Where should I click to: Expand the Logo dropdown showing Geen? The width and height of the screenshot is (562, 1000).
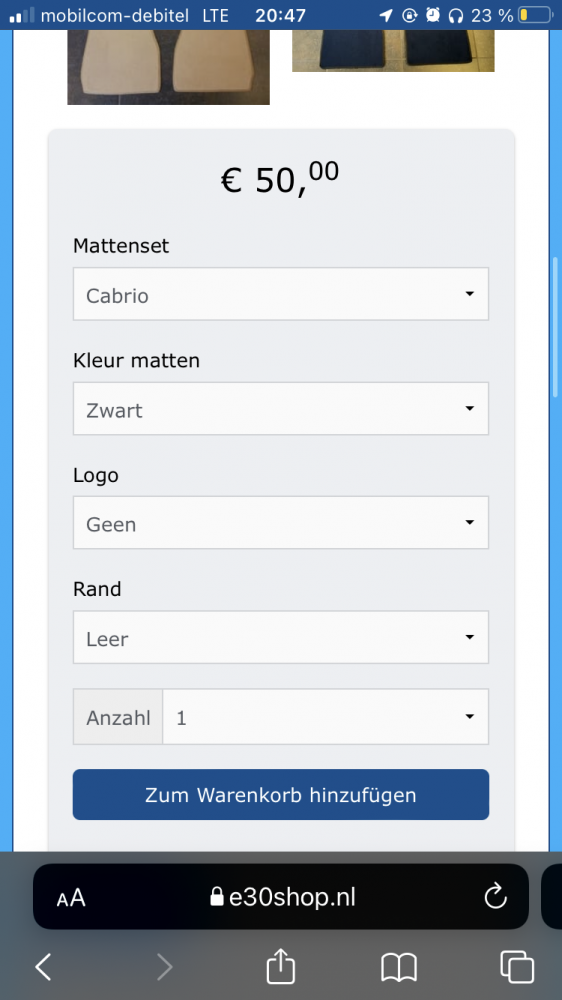[281, 522]
